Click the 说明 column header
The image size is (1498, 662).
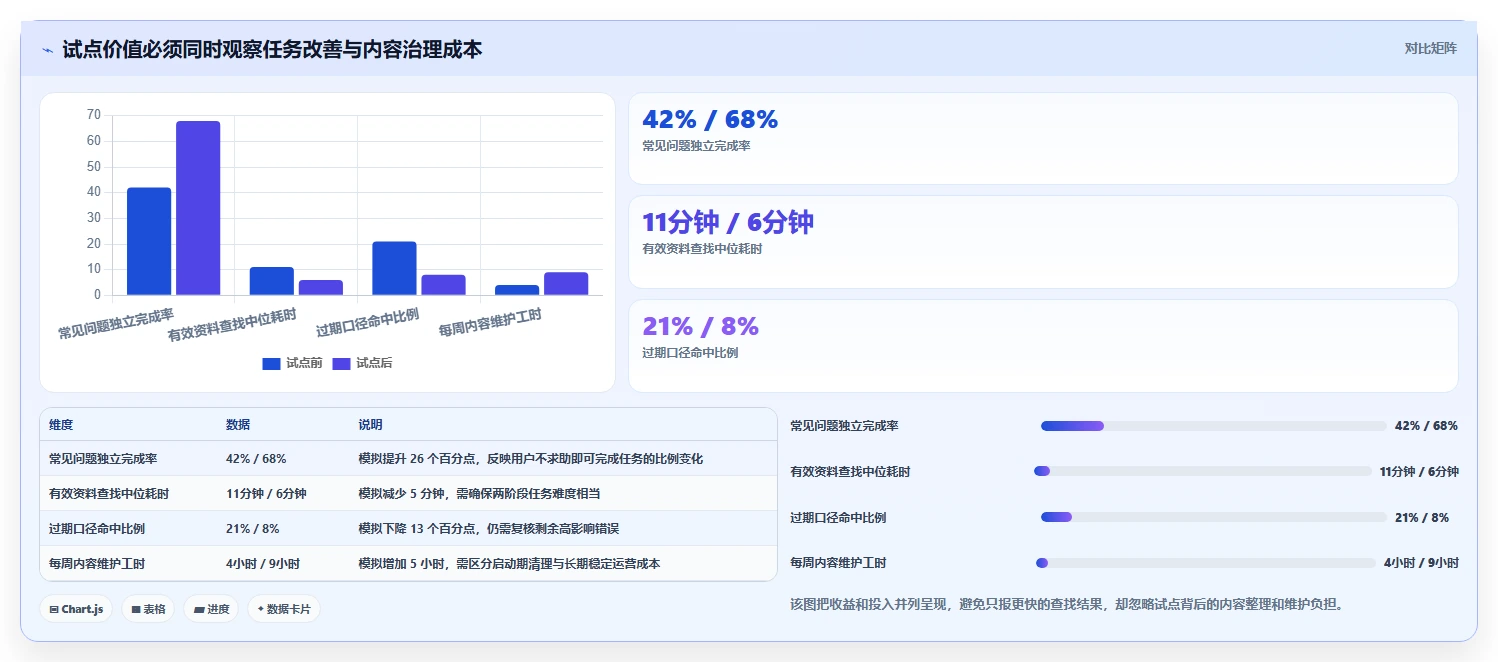(370, 425)
